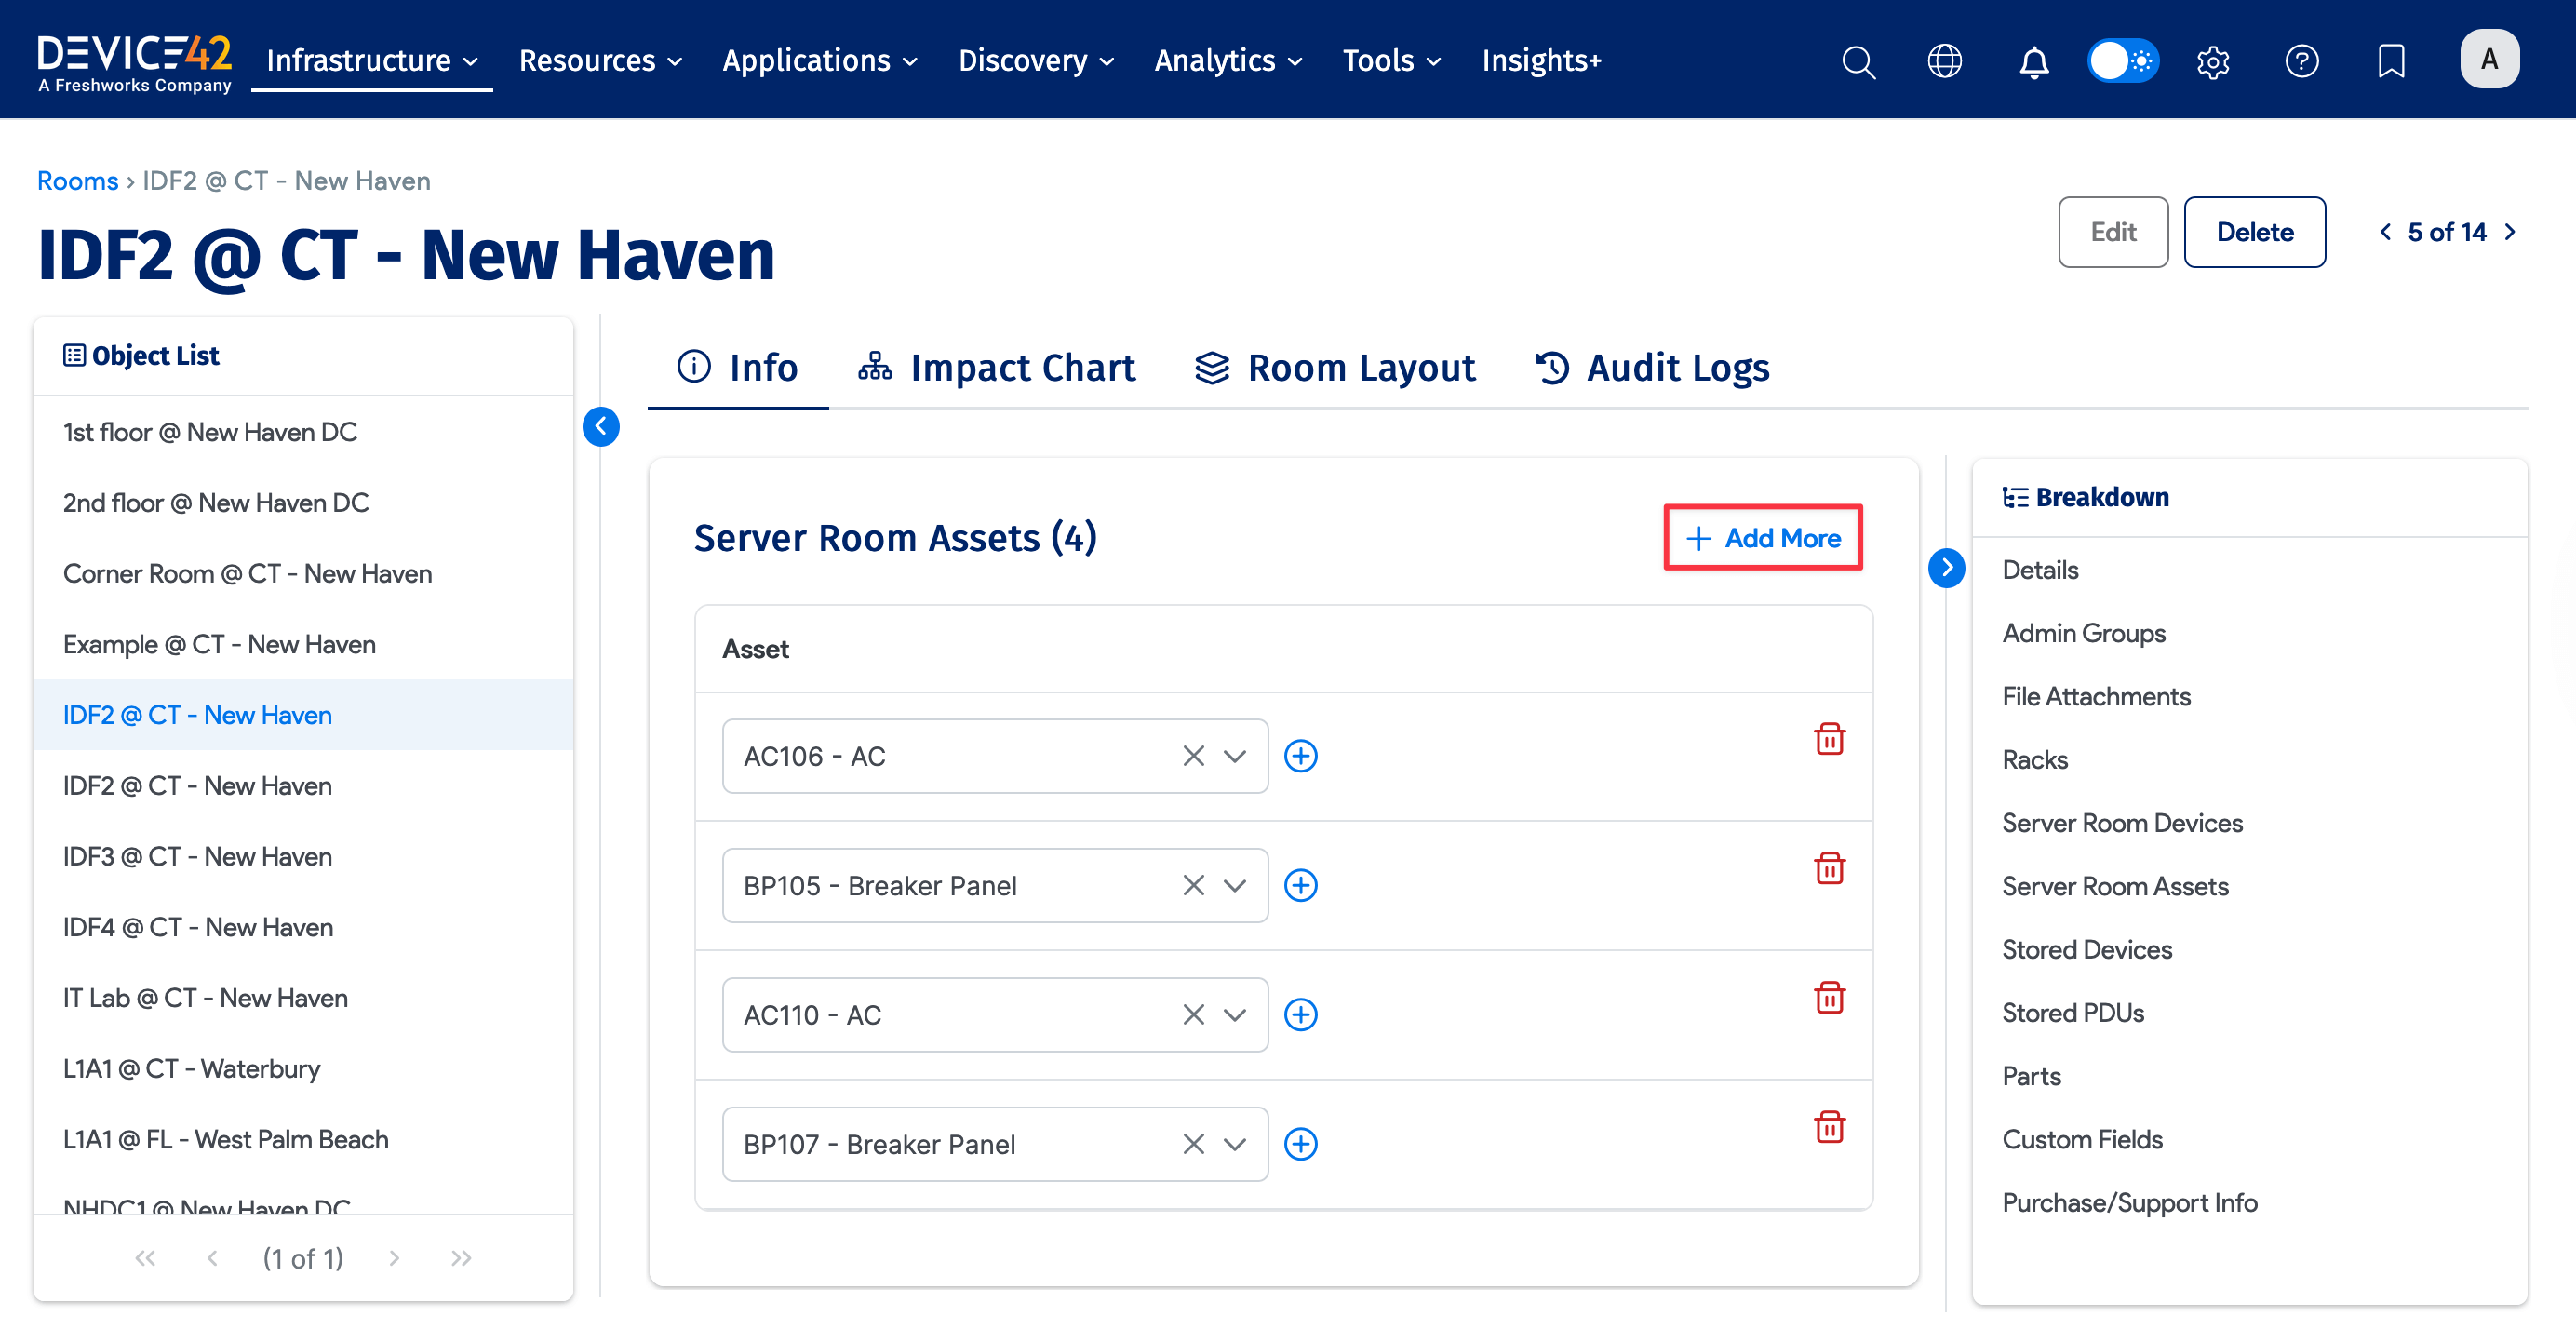Screen dimensions: 2576x1329
Task: Collapse the Object List side panel
Action: pos(601,427)
